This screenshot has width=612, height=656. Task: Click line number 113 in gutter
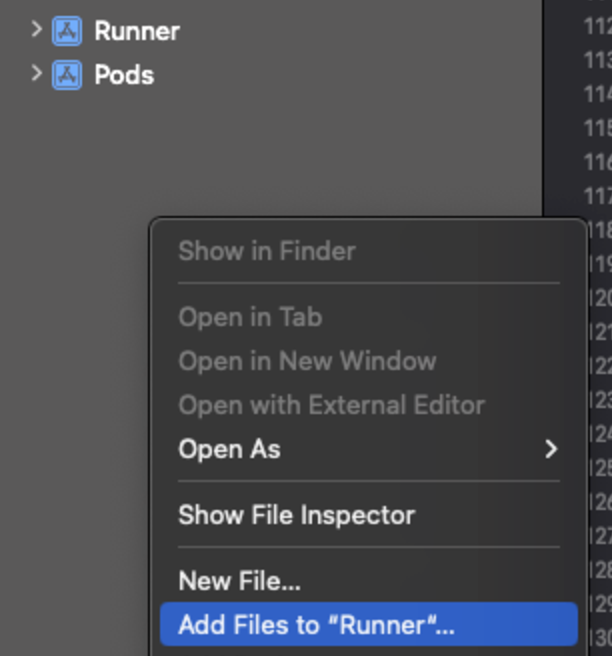[598, 61]
